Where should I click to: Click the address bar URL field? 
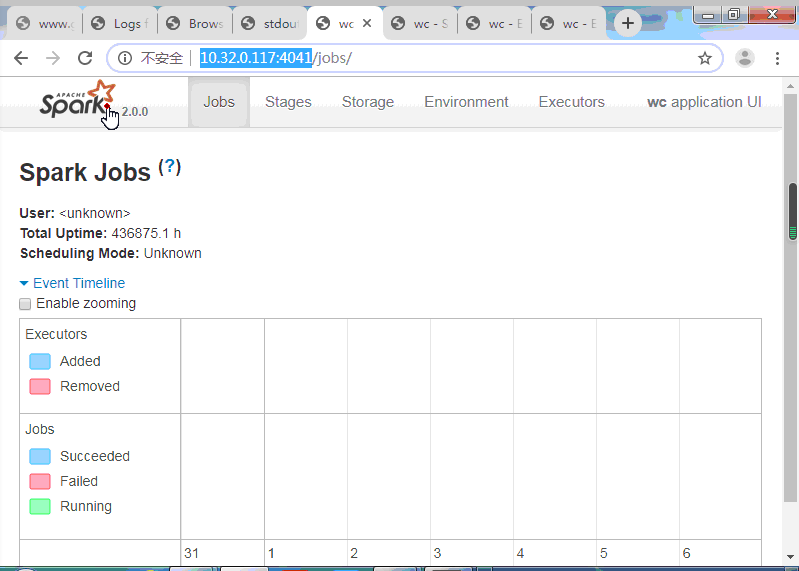point(450,59)
